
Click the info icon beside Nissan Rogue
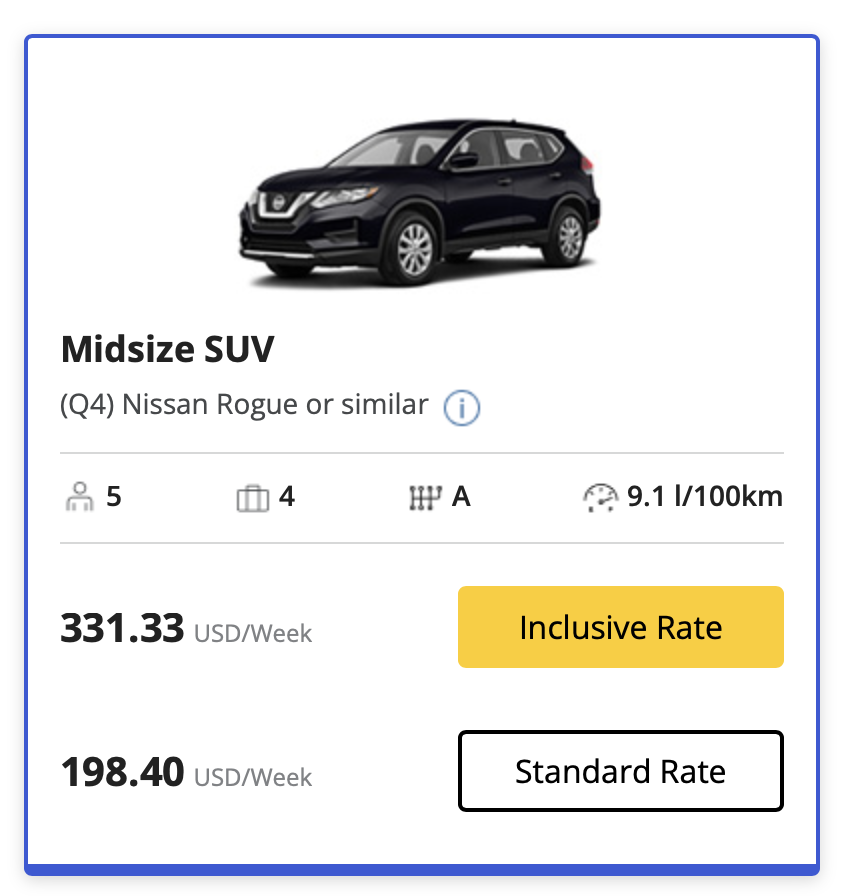[x=462, y=407]
